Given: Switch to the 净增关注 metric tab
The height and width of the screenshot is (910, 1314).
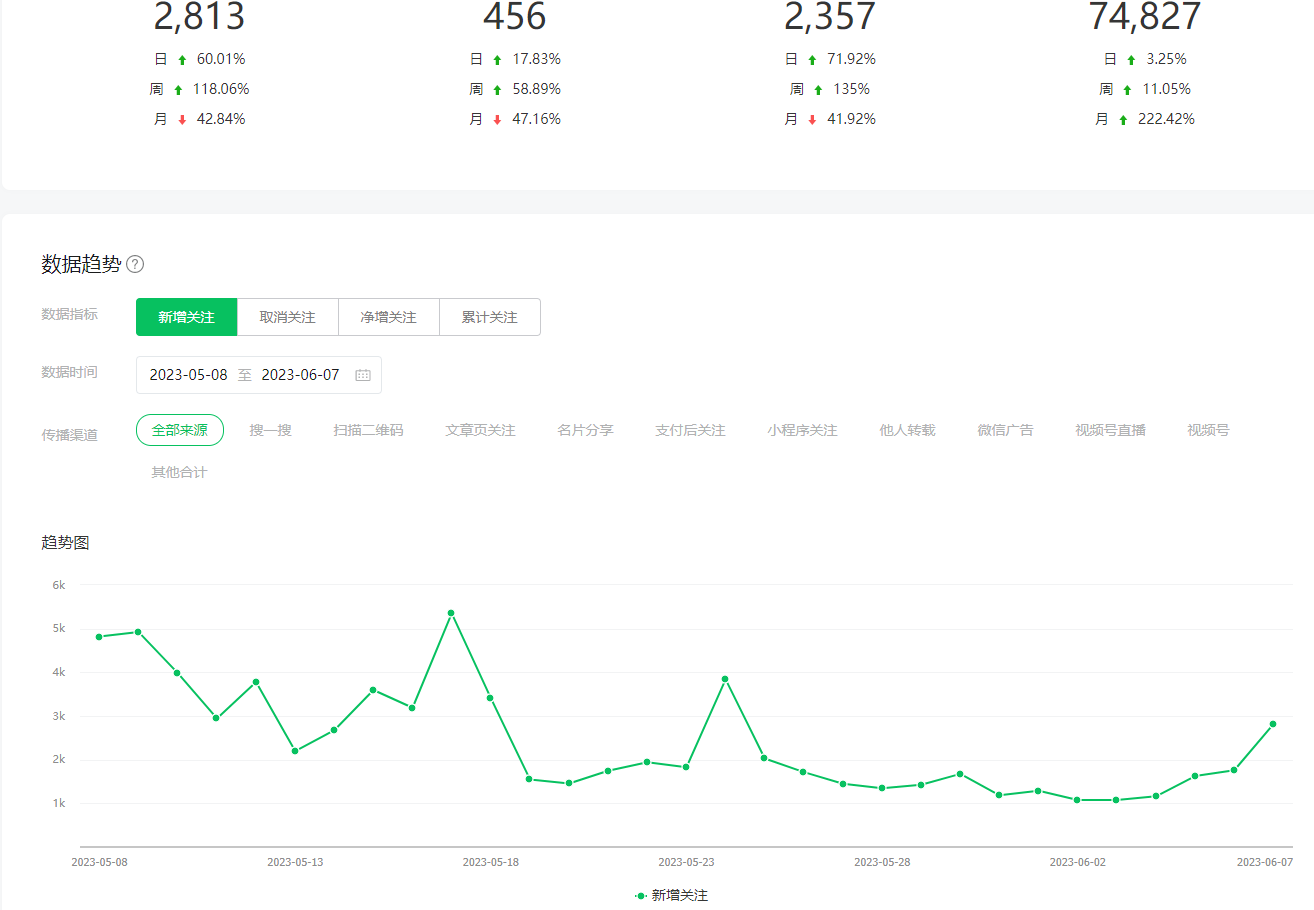Looking at the screenshot, I should [x=388, y=317].
